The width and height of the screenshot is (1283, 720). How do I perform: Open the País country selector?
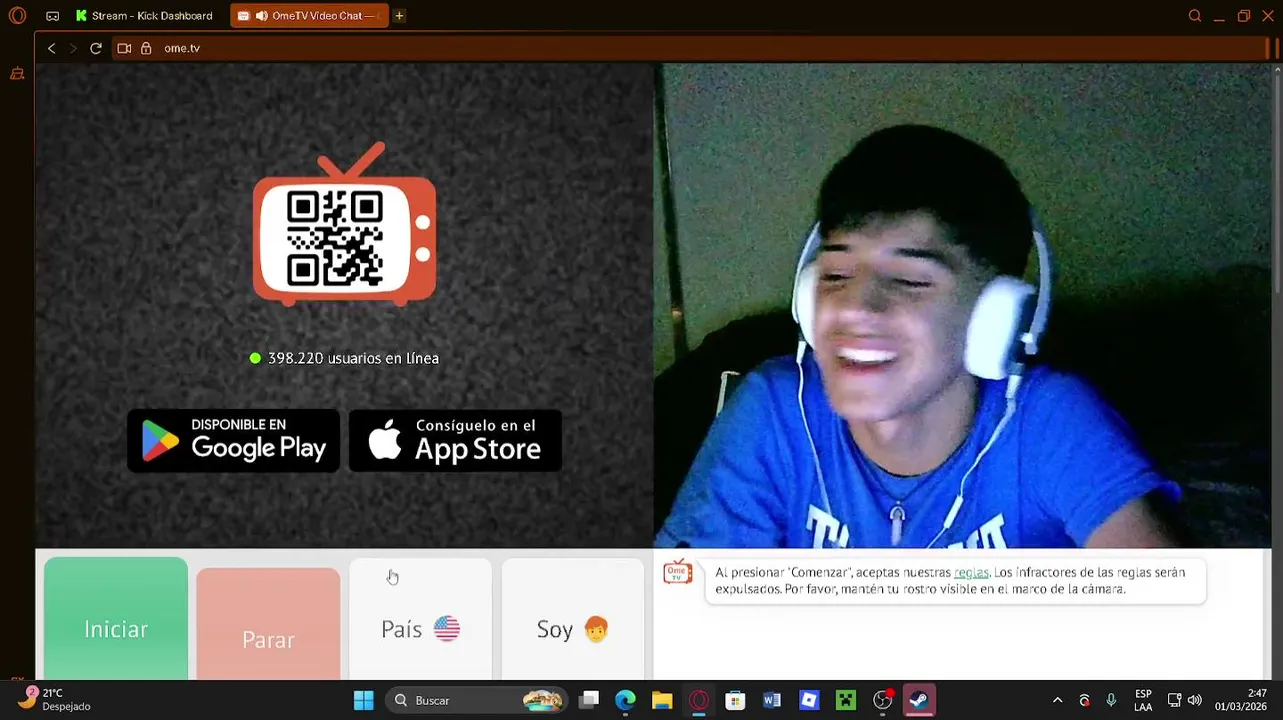tap(421, 619)
